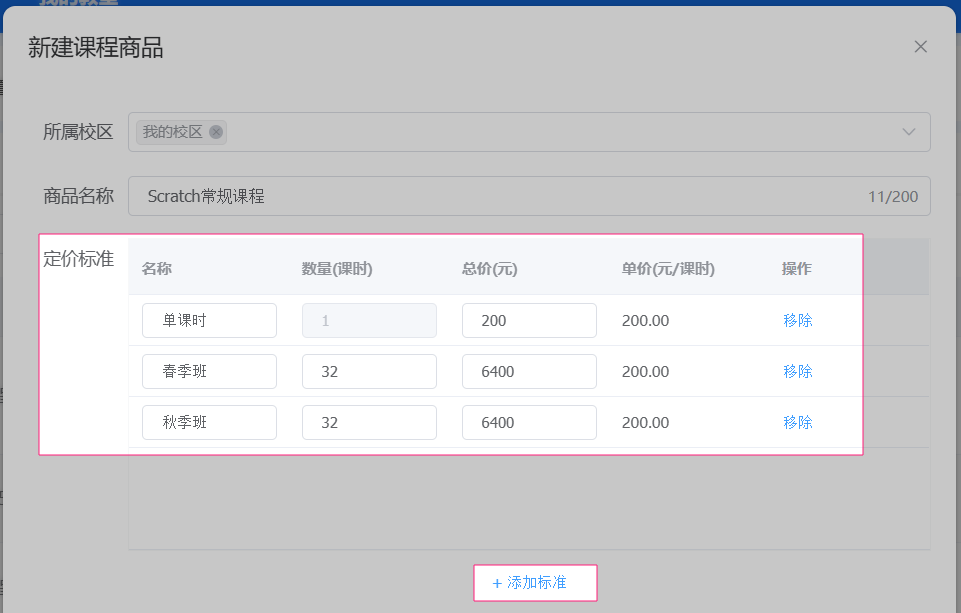Edit the total price field showing 200
This screenshot has height=613, width=961.
[x=529, y=321]
